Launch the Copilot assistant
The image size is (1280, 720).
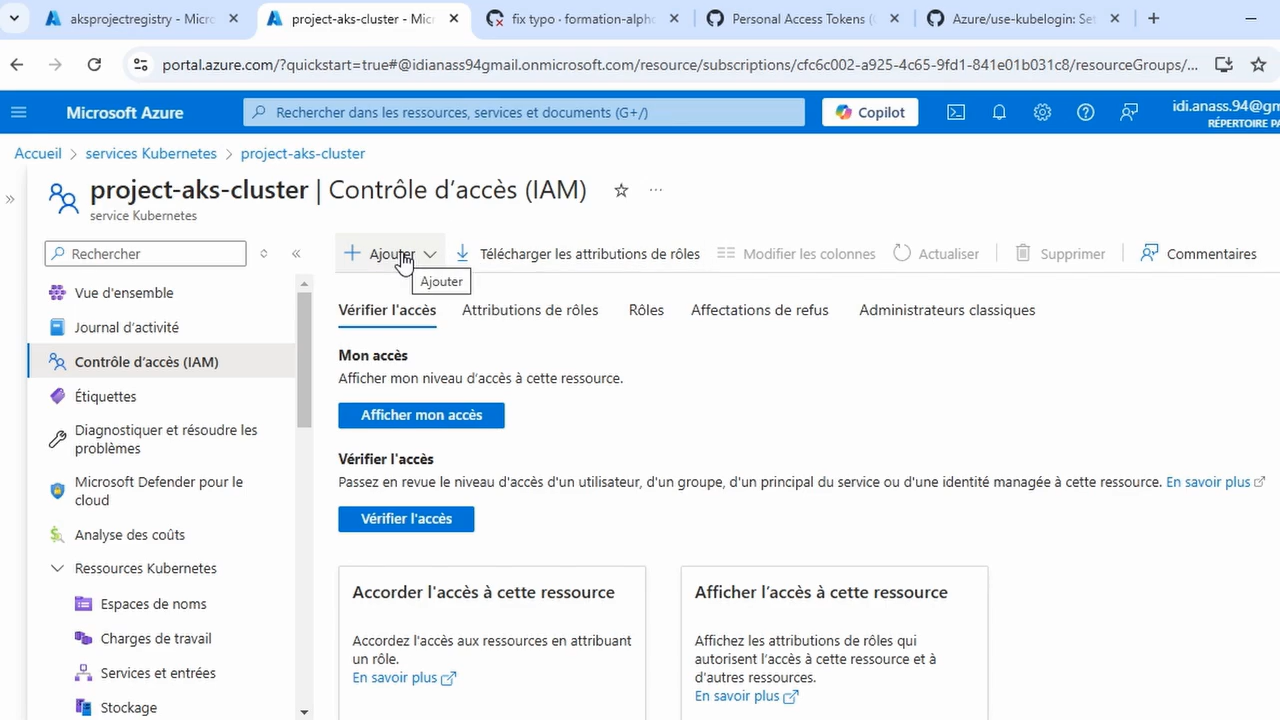point(869,112)
